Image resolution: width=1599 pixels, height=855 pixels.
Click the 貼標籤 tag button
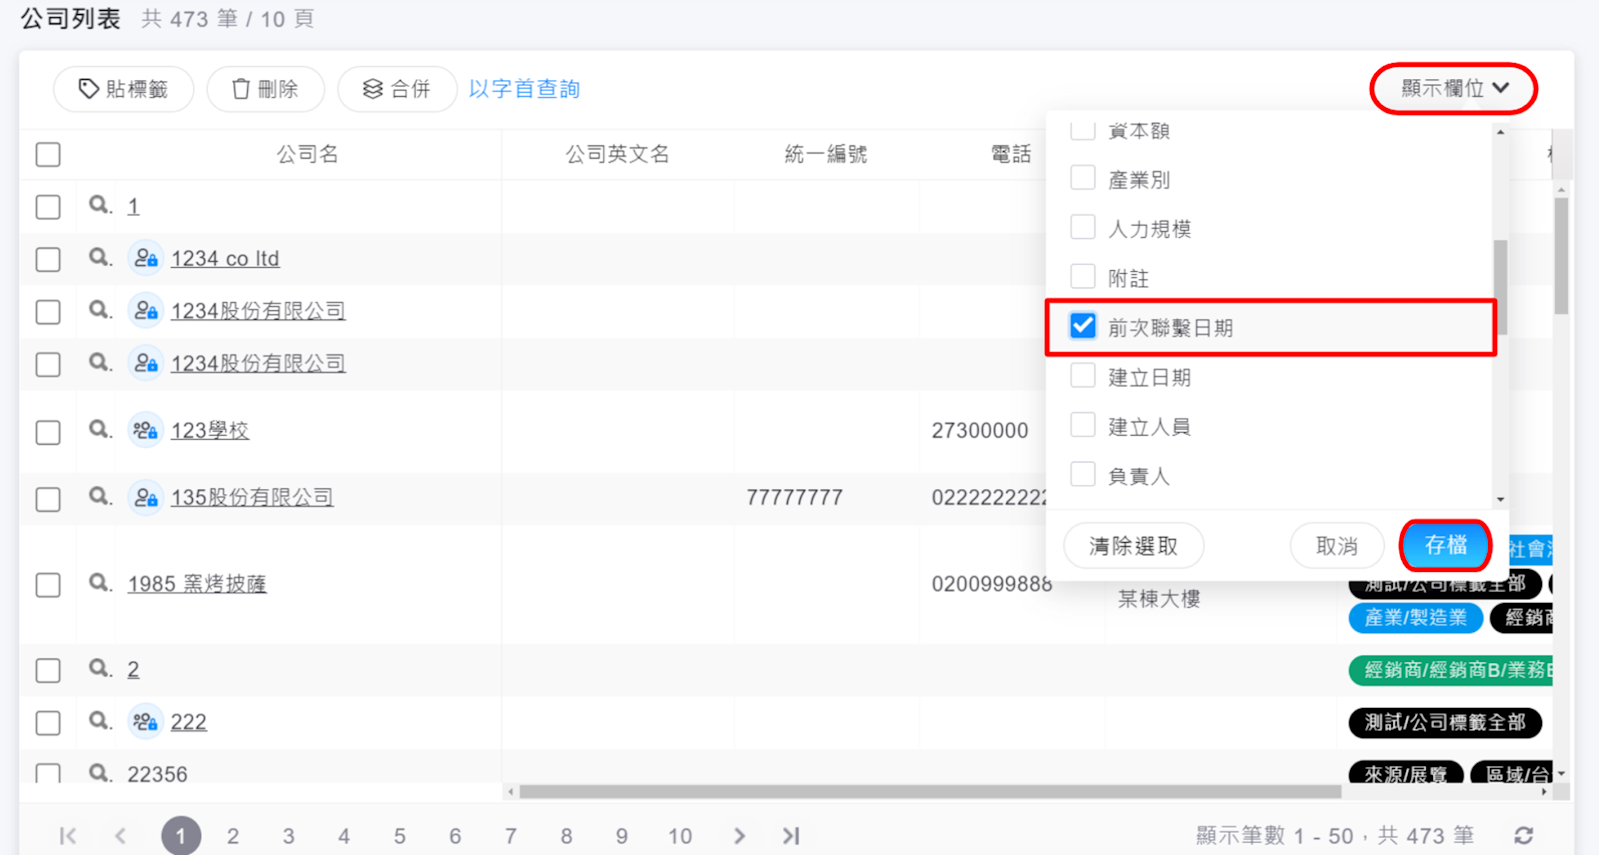click(124, 89)
